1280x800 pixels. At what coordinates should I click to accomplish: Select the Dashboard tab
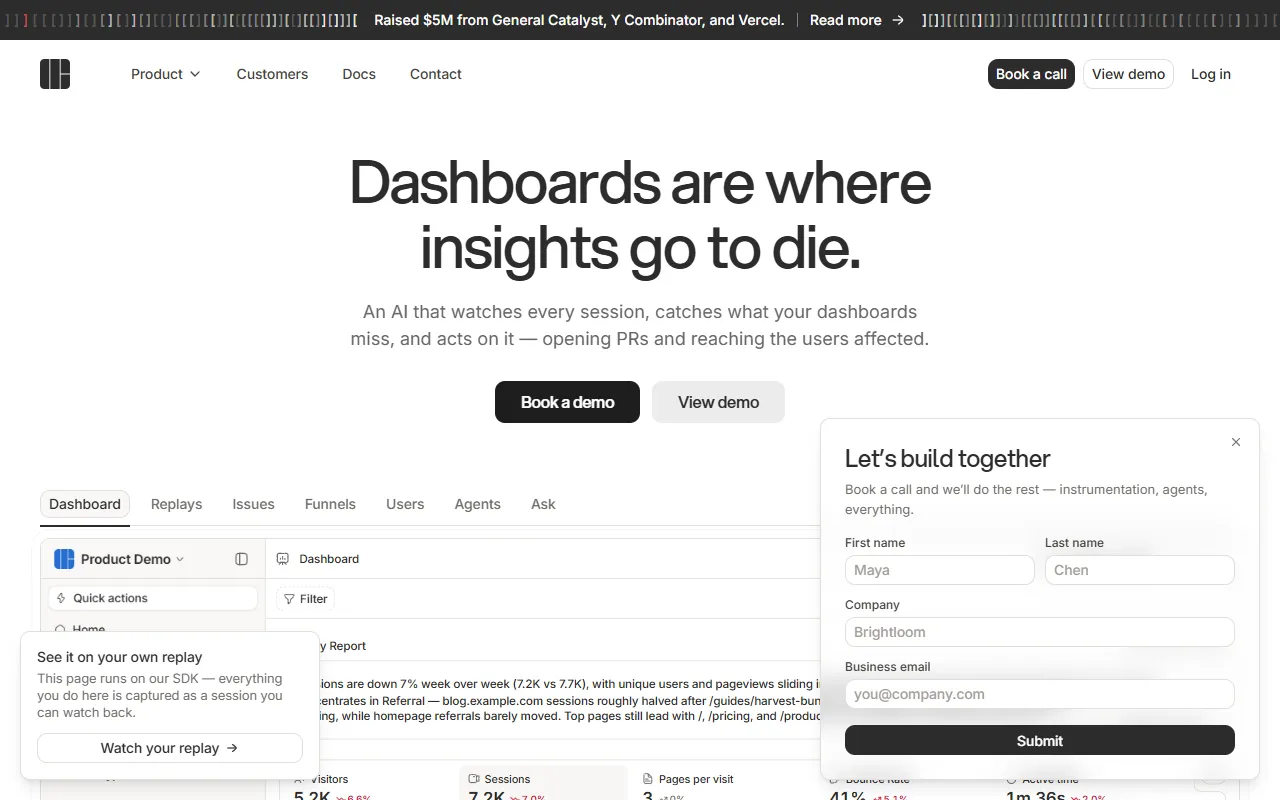click(x=85, y=504)
